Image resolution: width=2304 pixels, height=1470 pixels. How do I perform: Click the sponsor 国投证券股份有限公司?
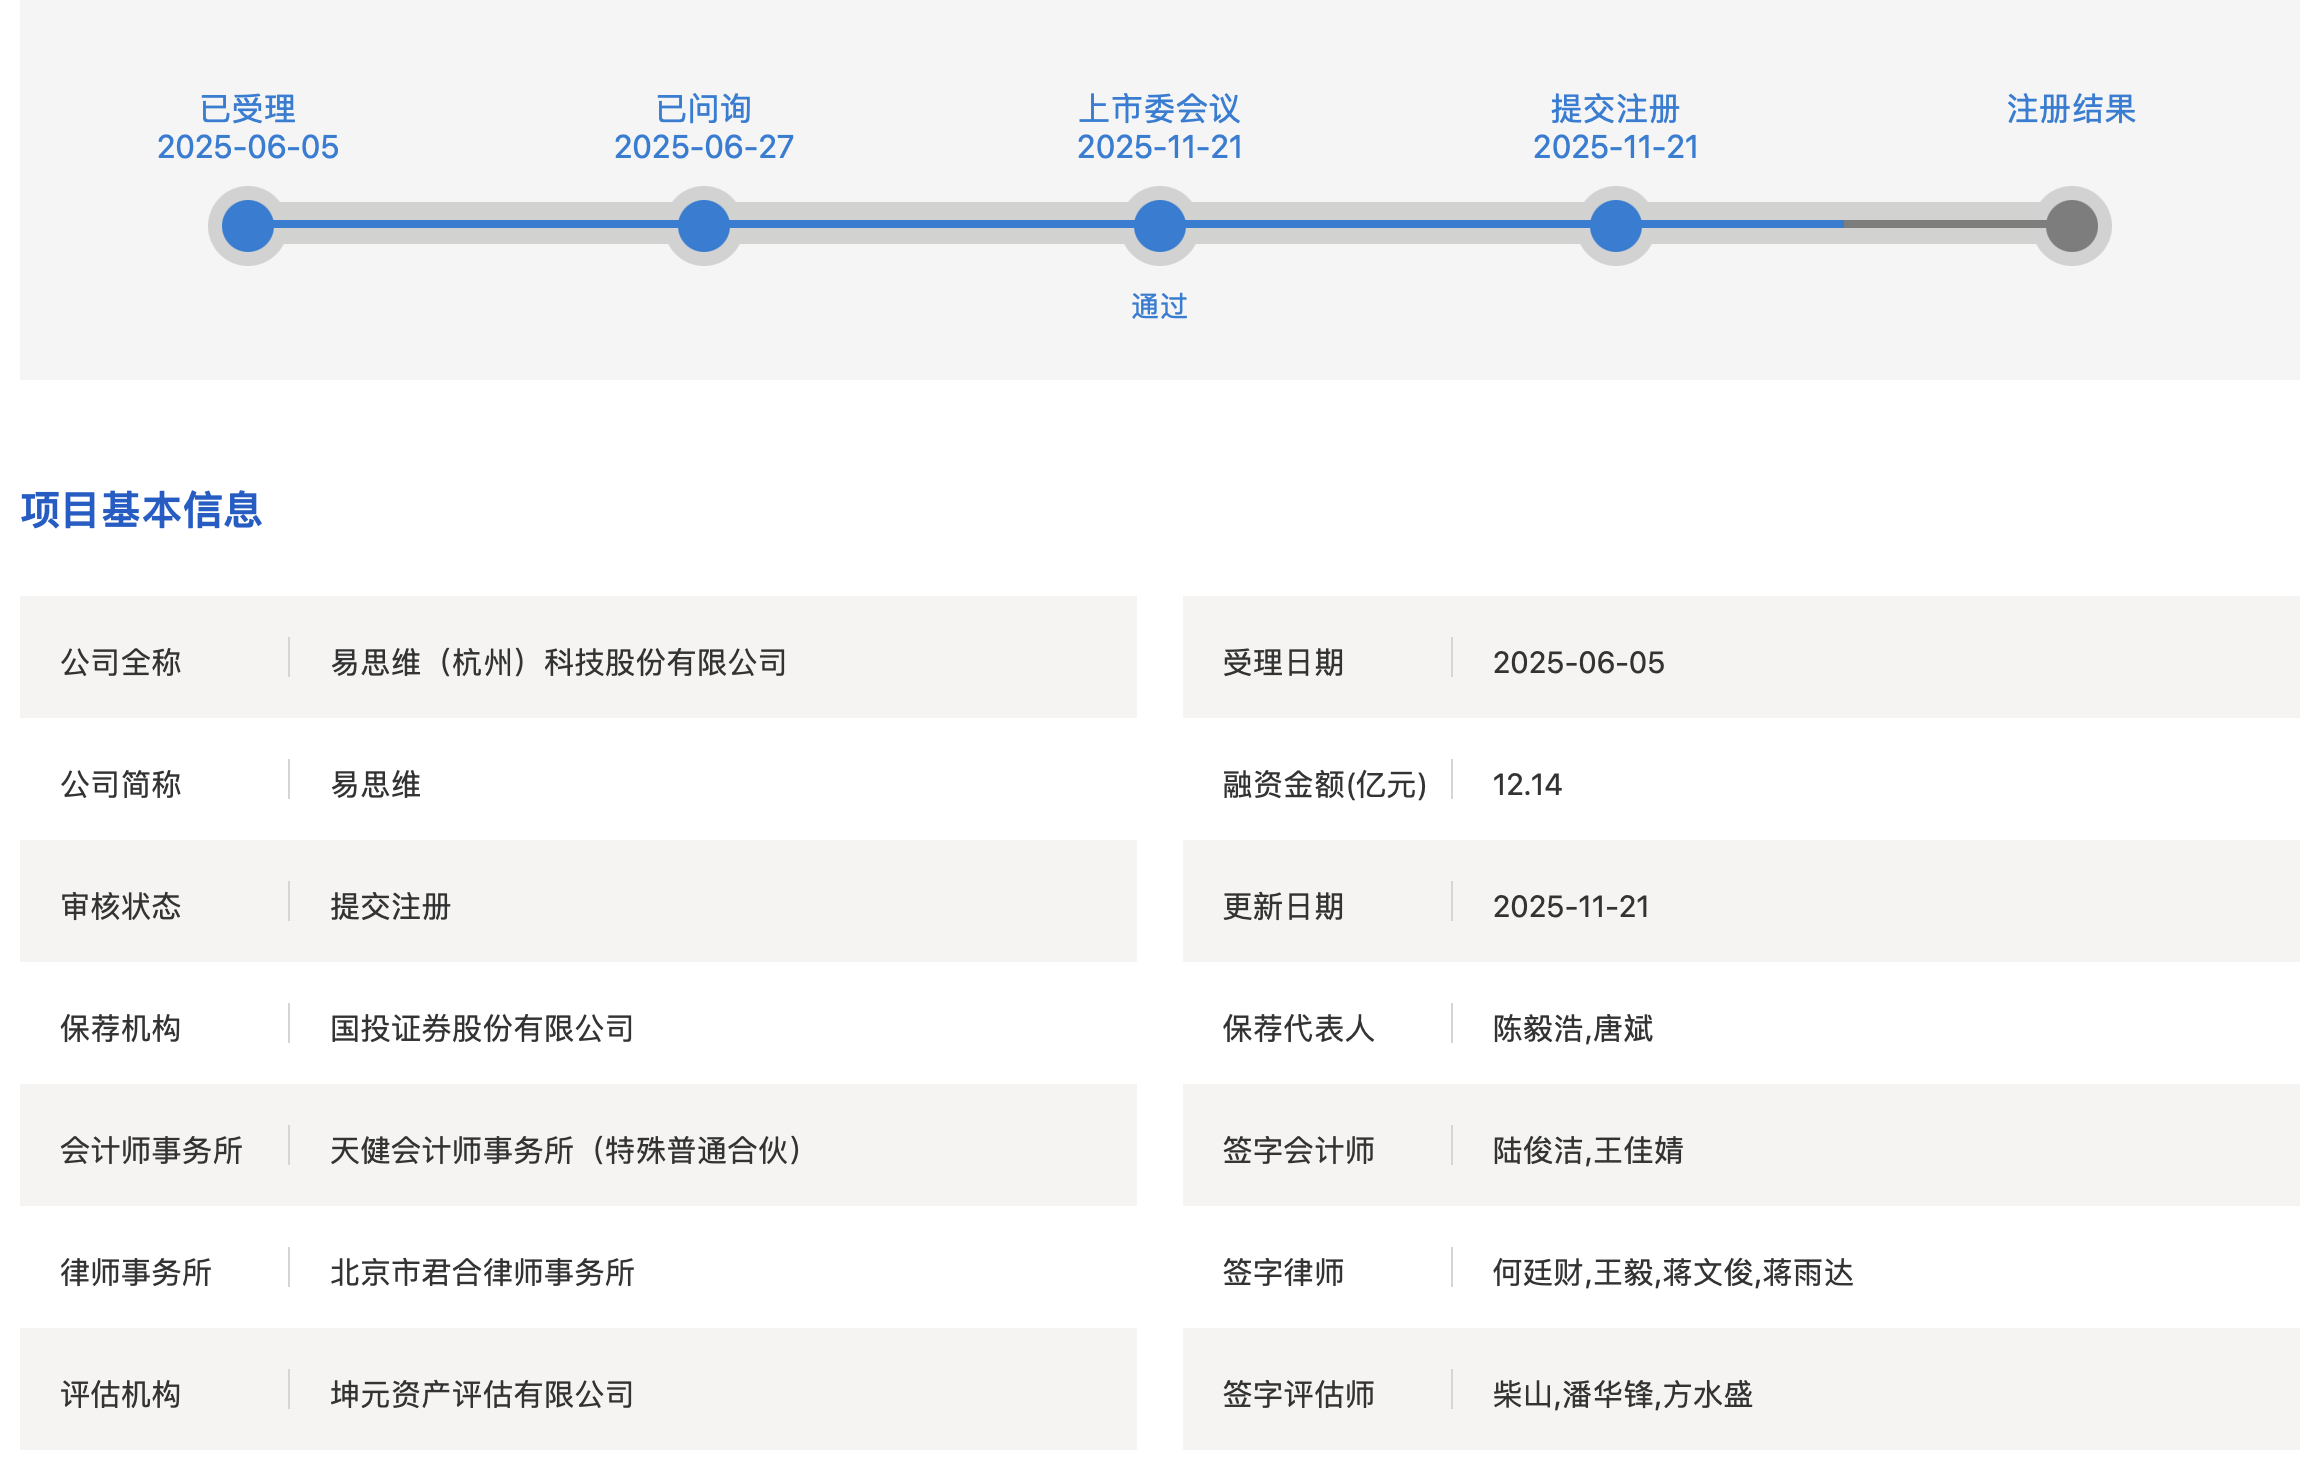483,1028
